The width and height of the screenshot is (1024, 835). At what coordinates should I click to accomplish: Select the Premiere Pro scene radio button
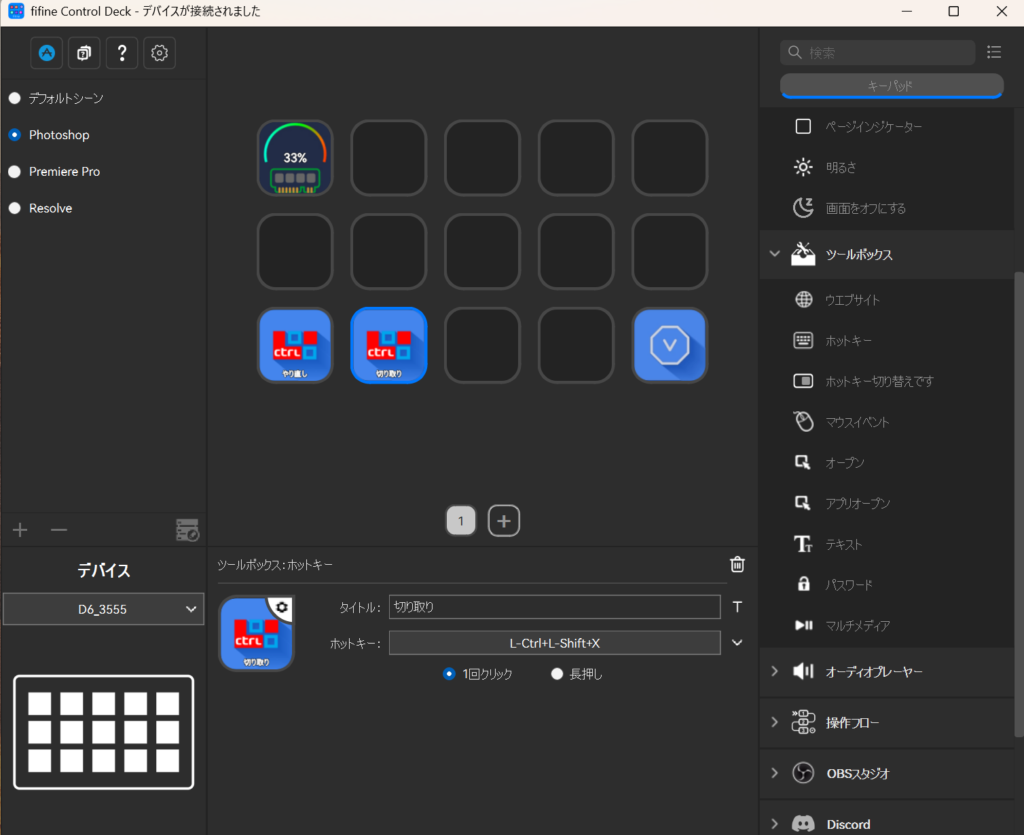(x=14, y=172)
